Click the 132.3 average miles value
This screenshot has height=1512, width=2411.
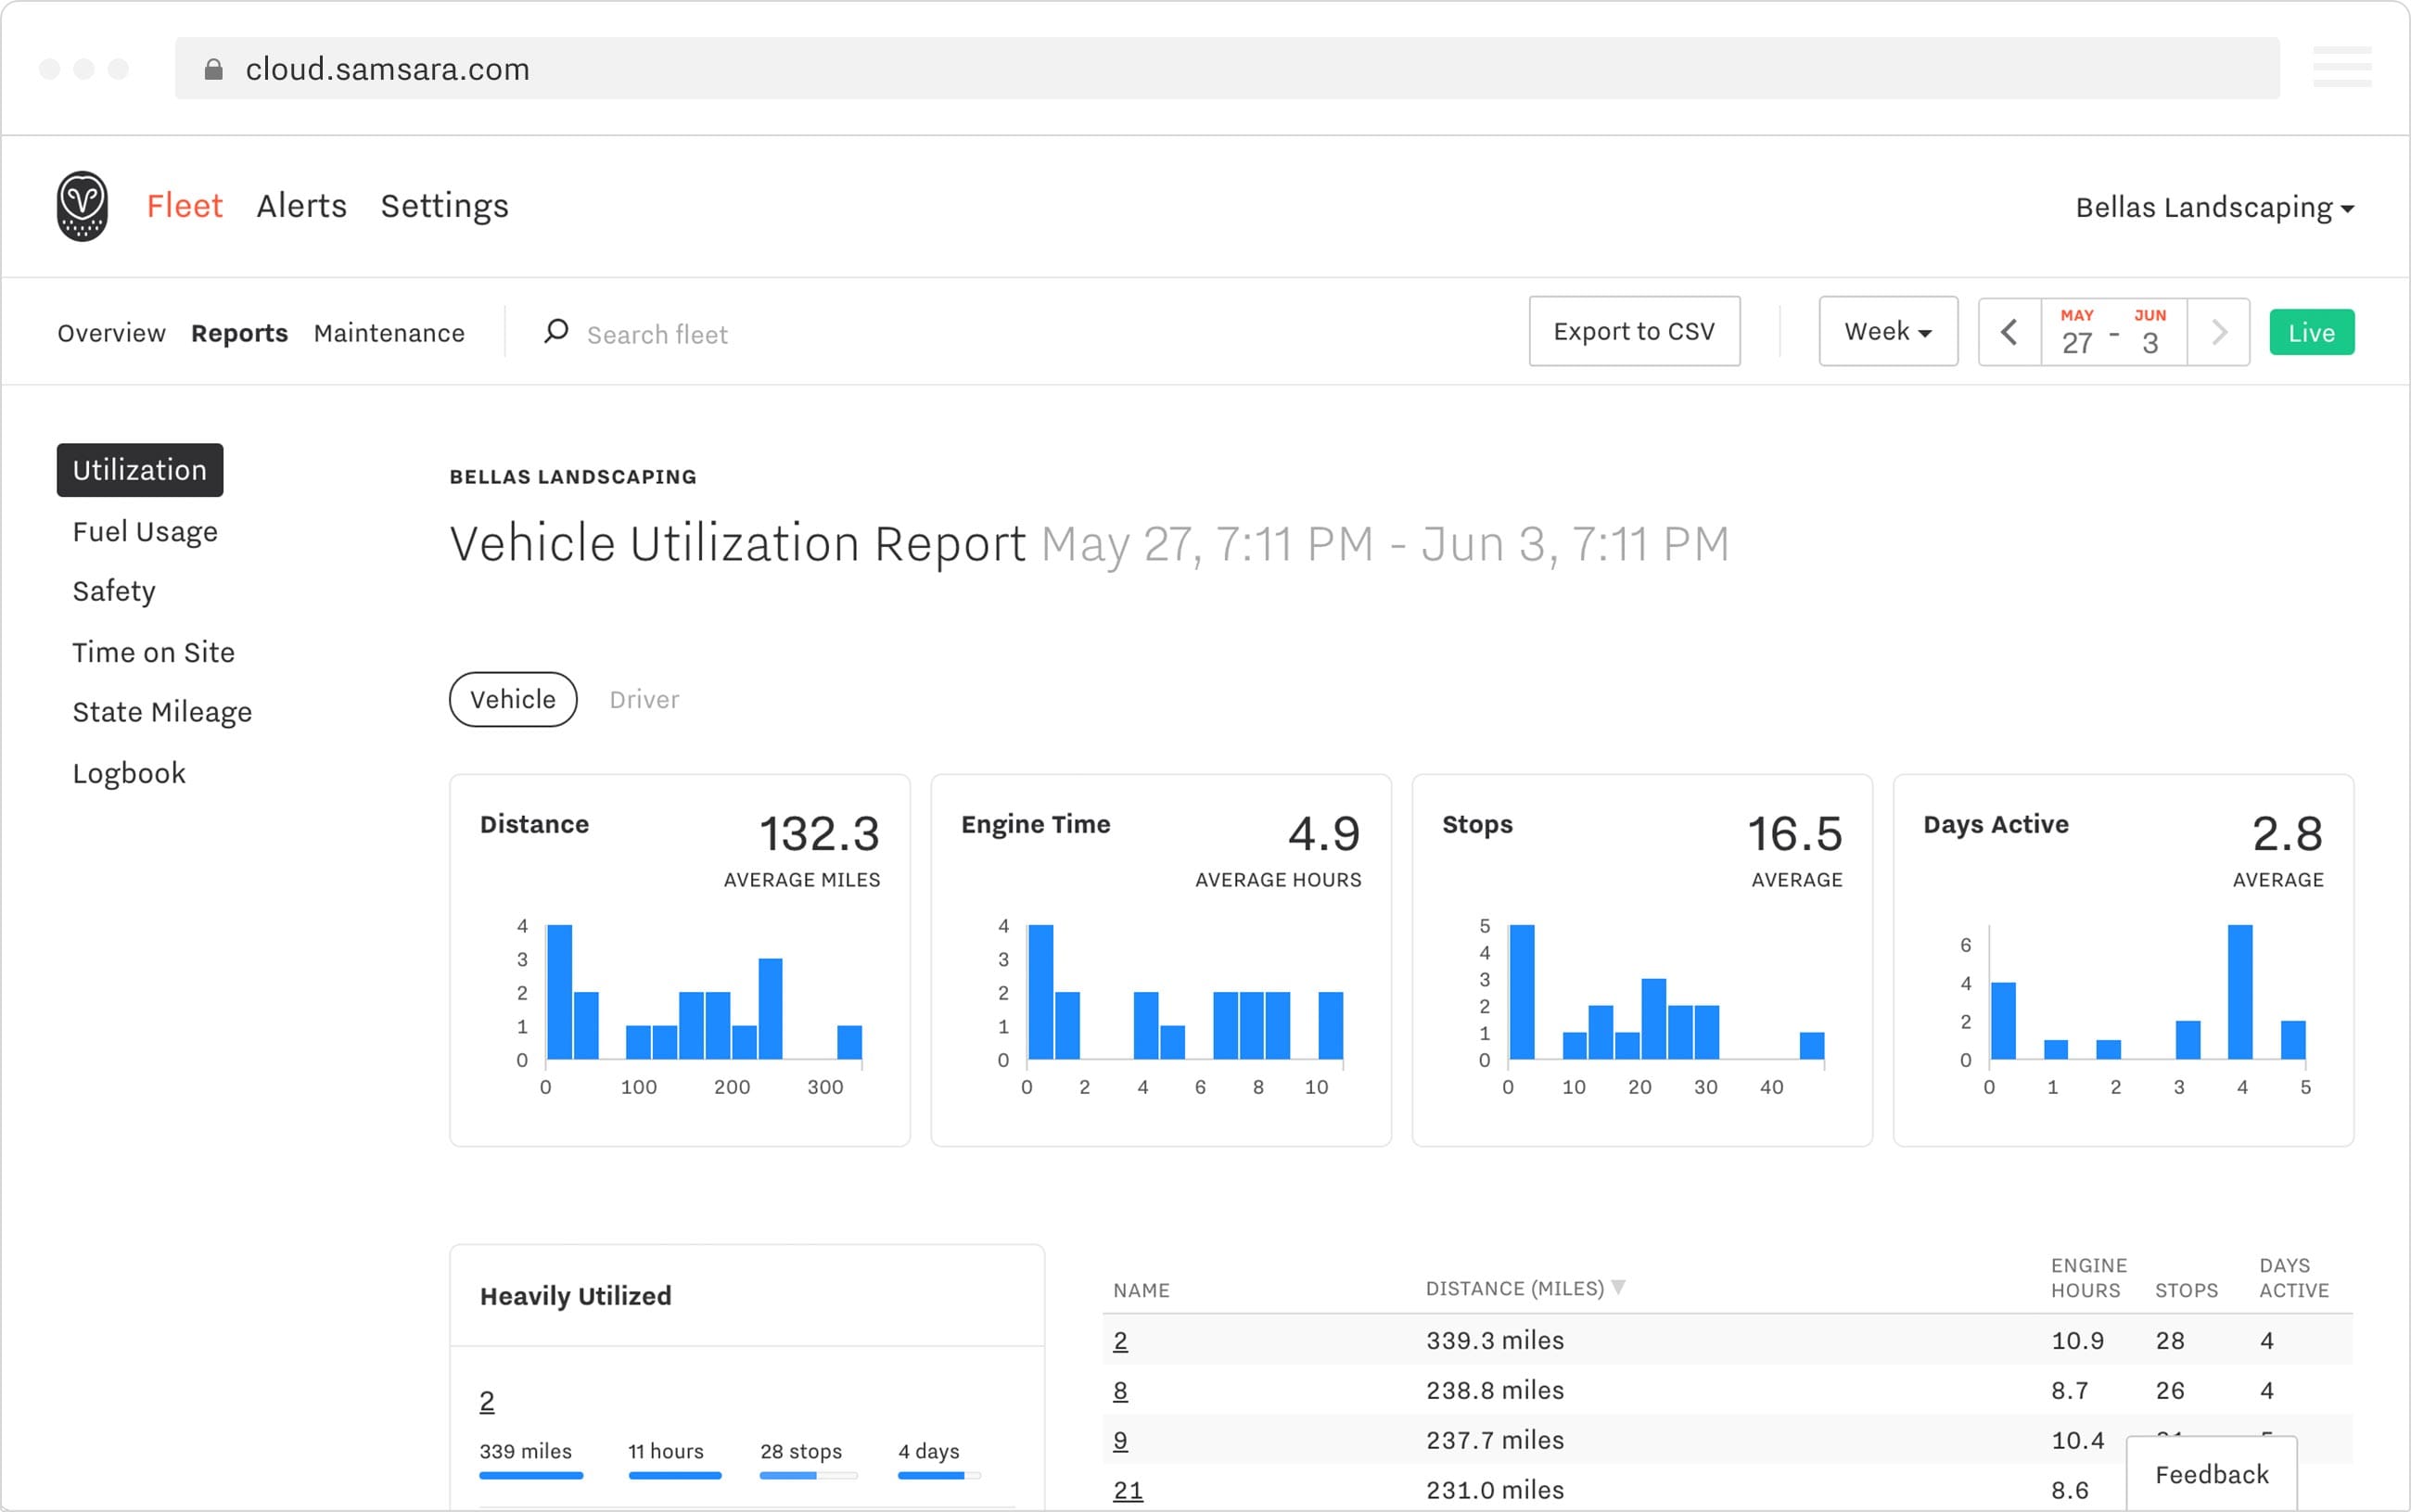point(819,834)
